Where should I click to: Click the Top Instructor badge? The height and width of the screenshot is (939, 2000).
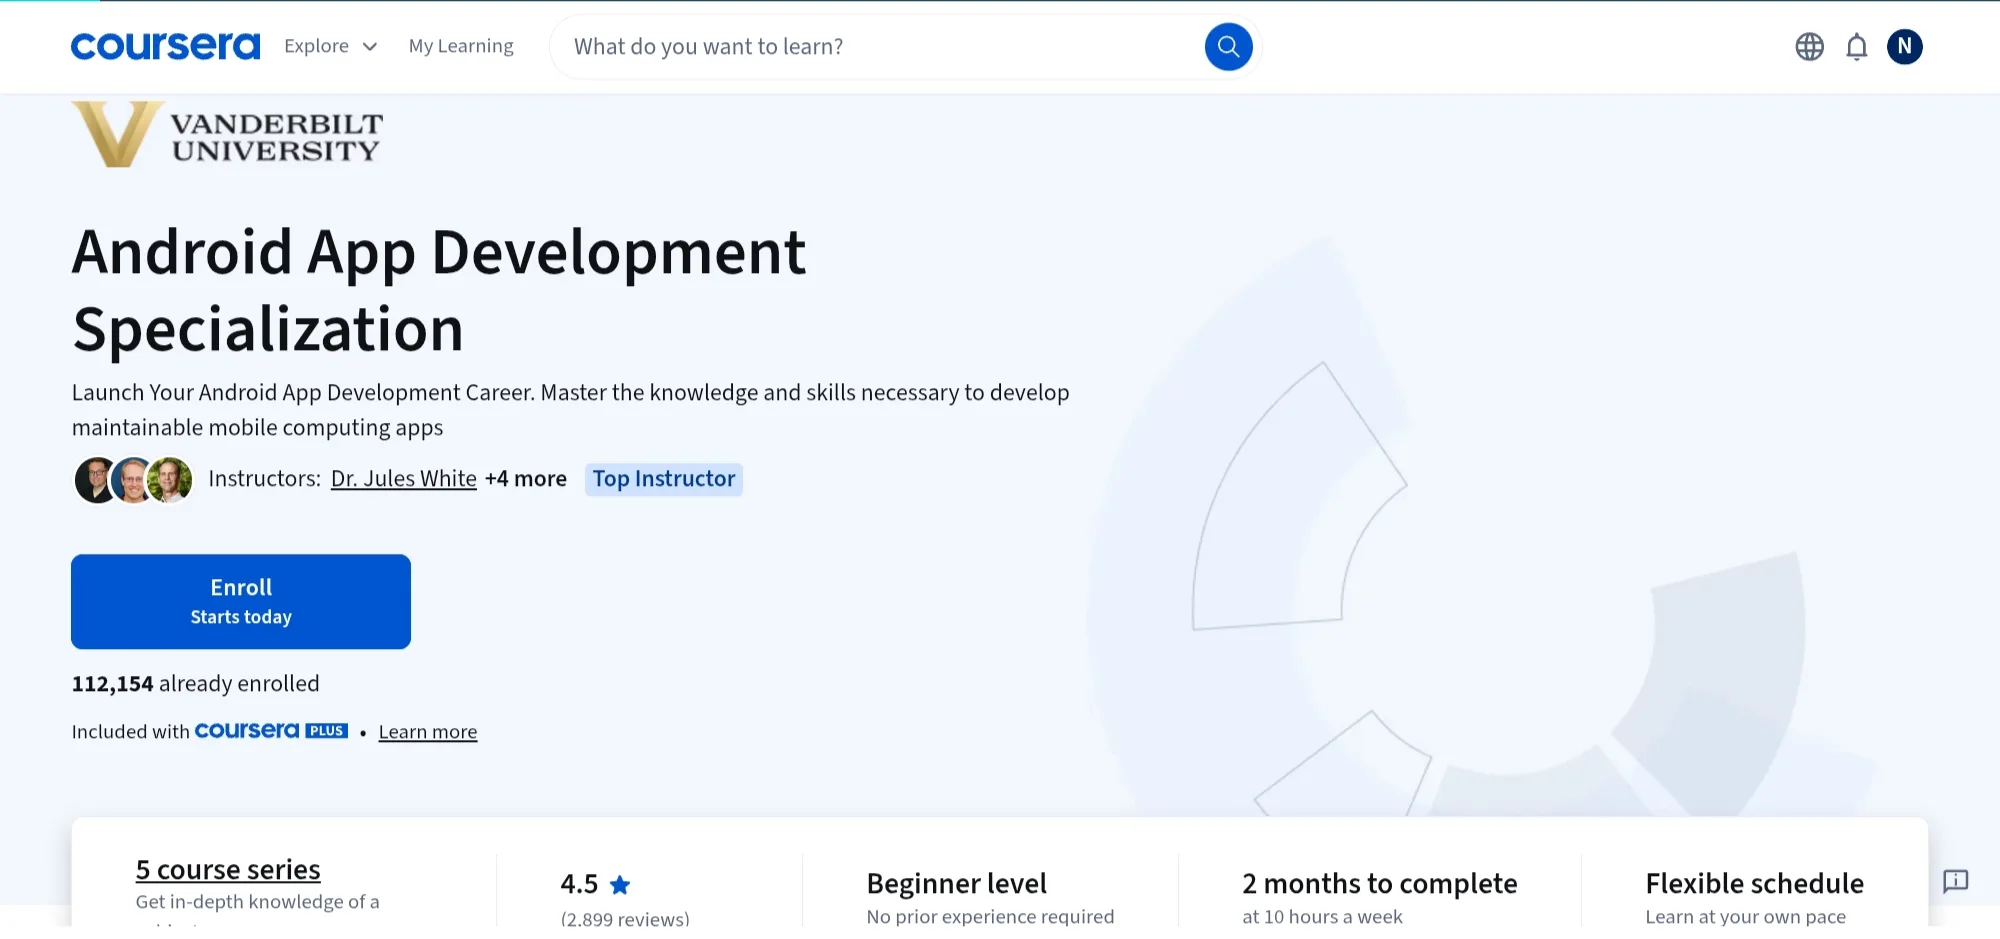tap(664, 479)
